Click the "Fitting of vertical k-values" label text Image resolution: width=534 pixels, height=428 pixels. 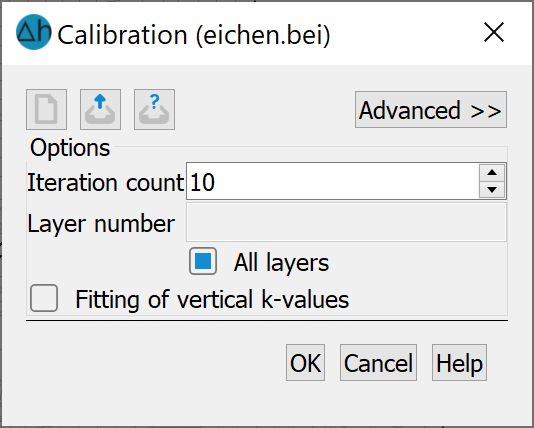click(212, 299)
